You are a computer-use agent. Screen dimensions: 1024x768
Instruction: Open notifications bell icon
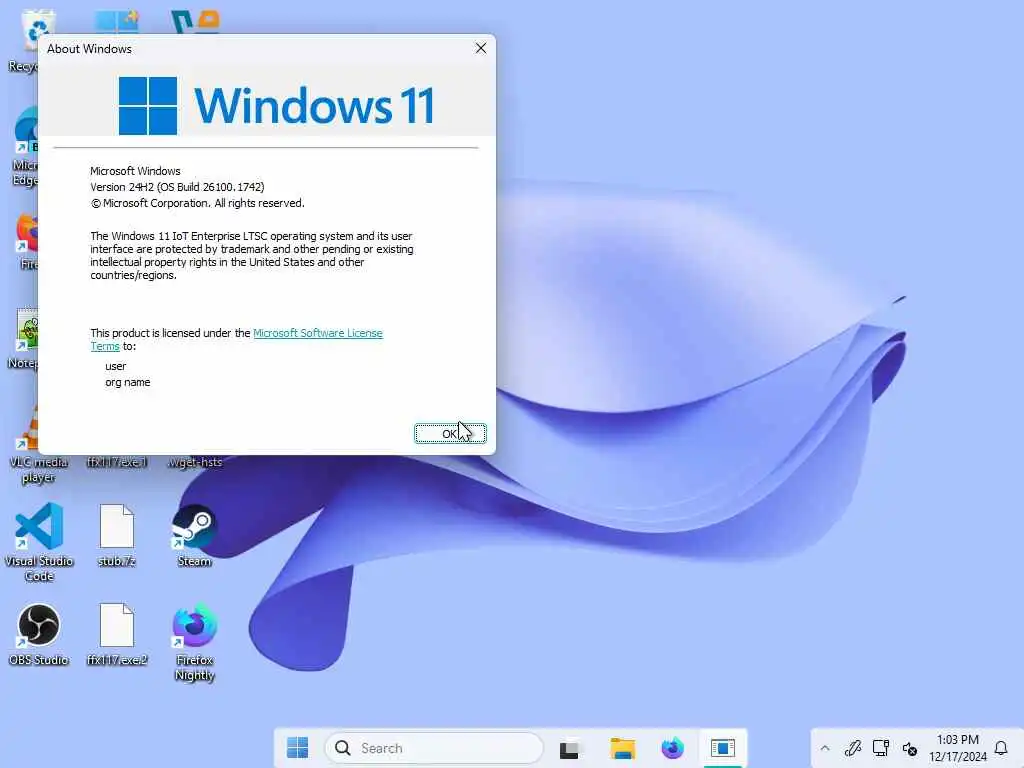point(1001,748)
